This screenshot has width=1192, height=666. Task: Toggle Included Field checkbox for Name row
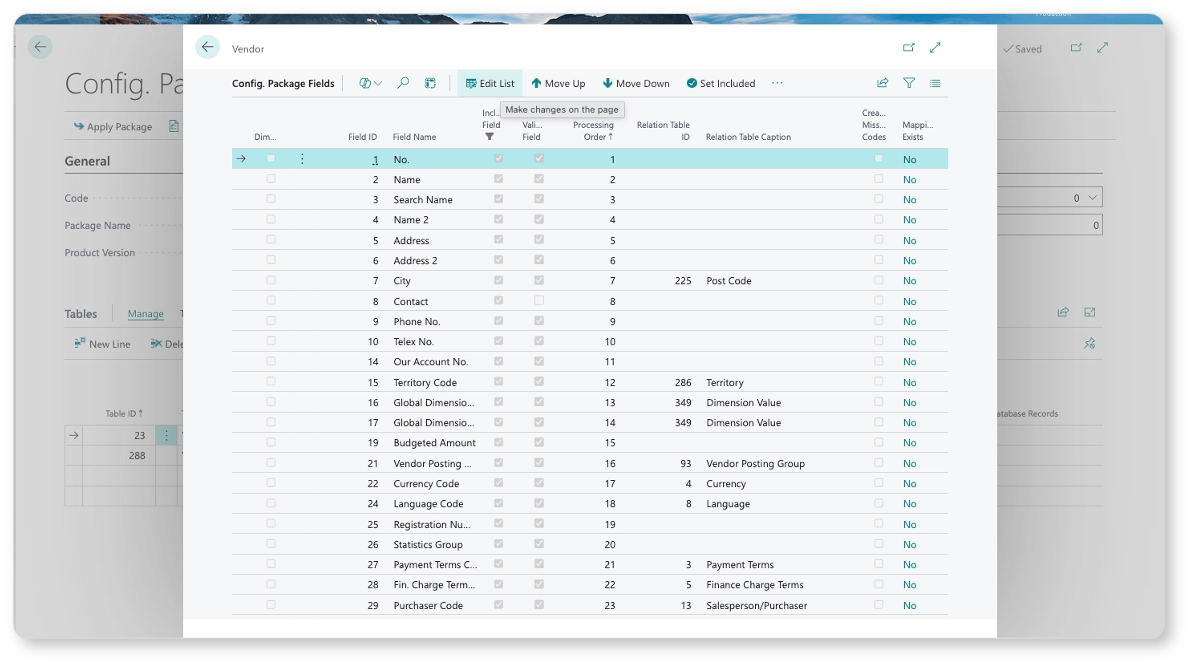coord(499,179)
